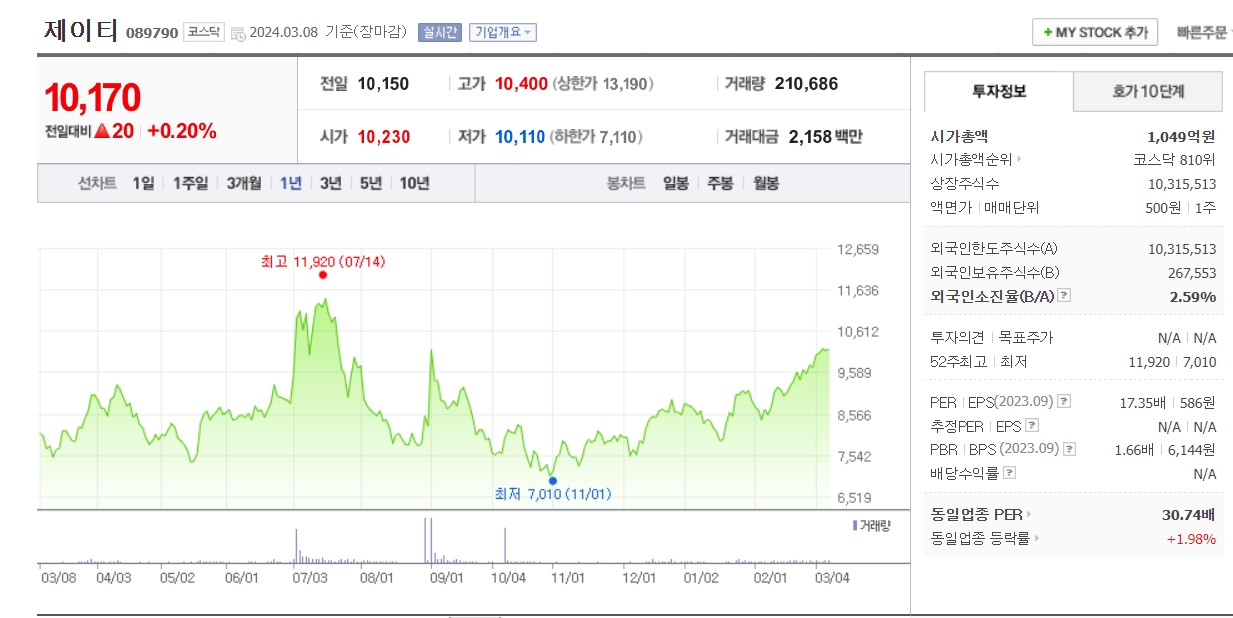1233x618 pixels.
Task: Open the 기업개요 dropdown
Action: click(x=503, y=32)
